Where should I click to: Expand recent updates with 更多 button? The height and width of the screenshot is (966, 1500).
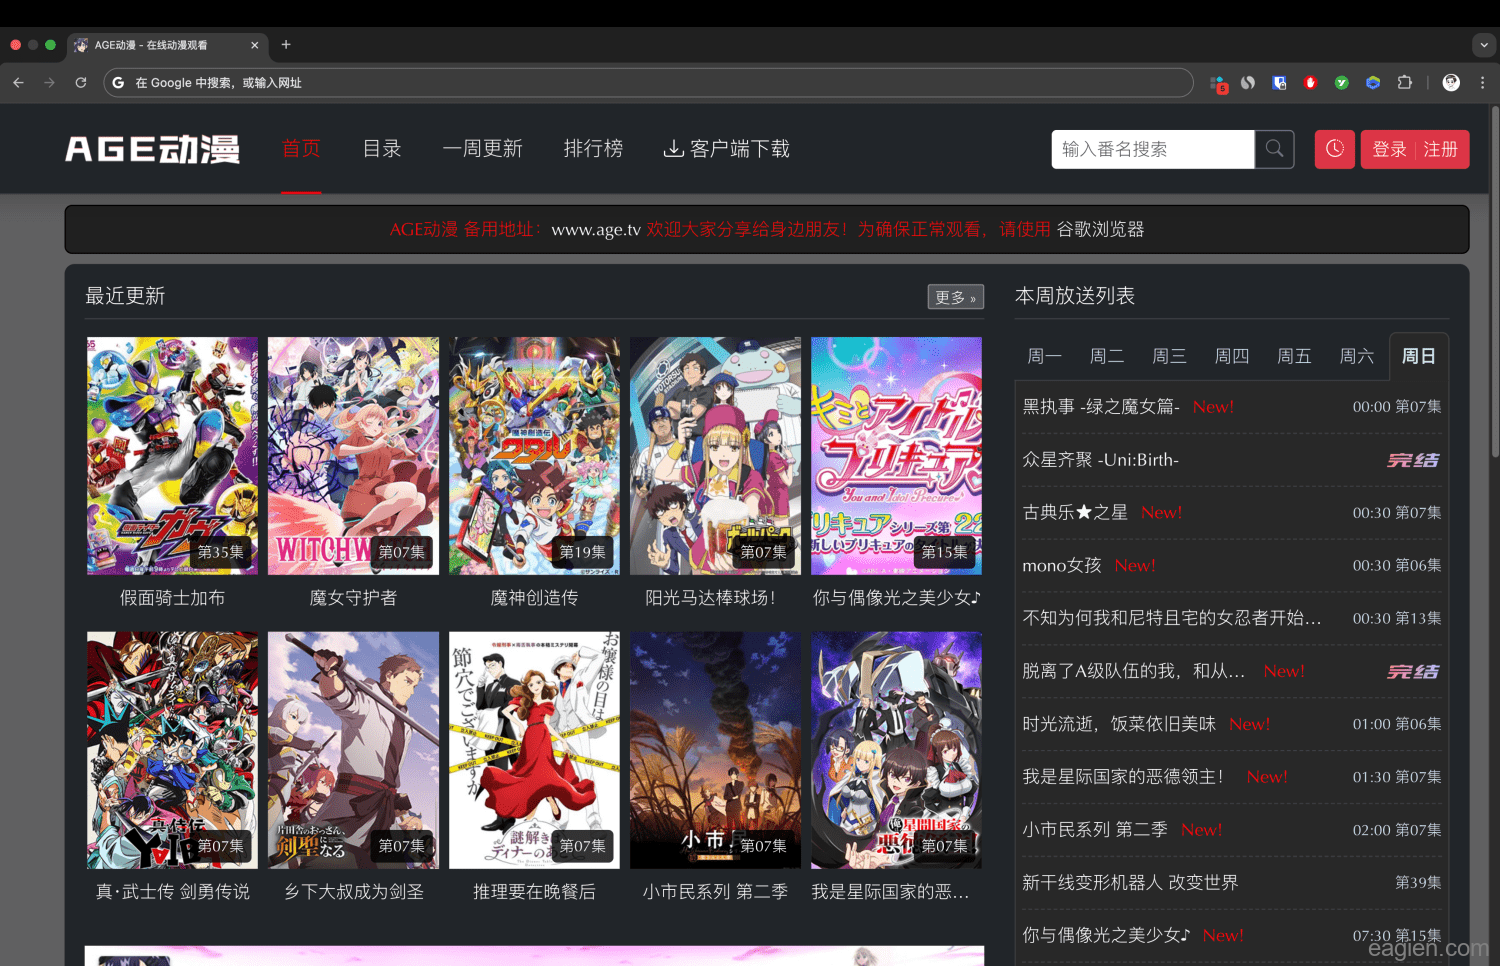pyautogui.click(x=955, y=297)
